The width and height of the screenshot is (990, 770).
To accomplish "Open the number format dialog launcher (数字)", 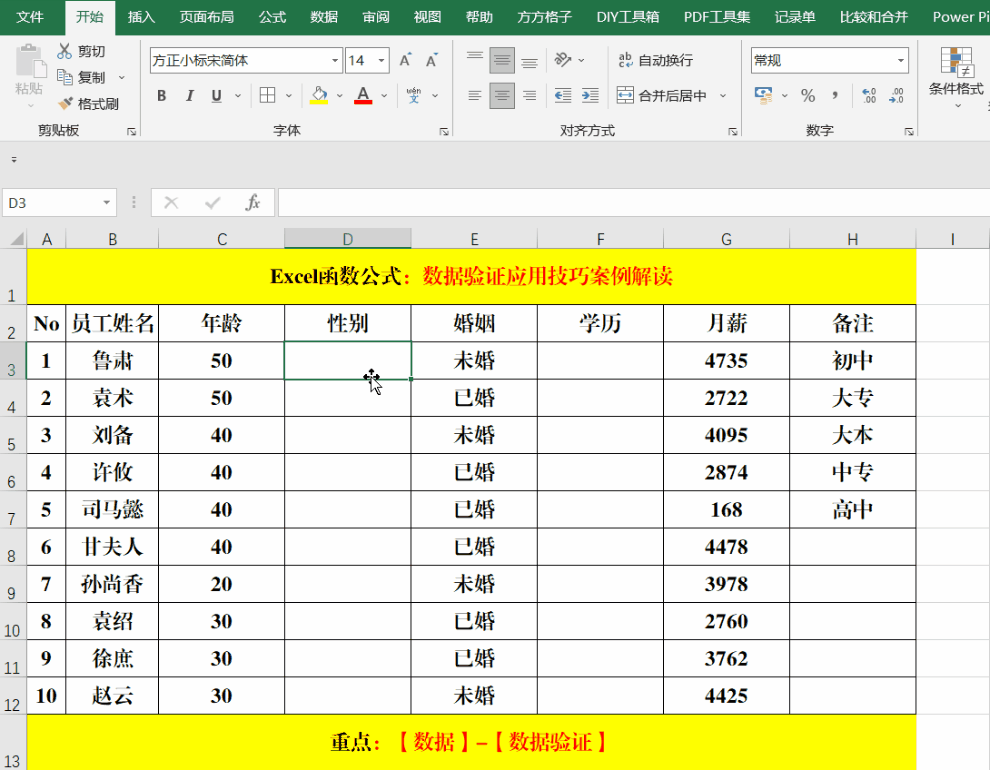I will click(x=909, y=131).
